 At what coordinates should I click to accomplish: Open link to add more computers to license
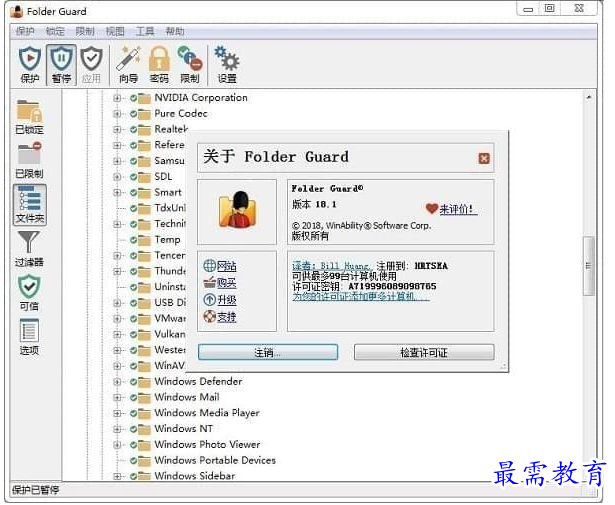(360, 296)
